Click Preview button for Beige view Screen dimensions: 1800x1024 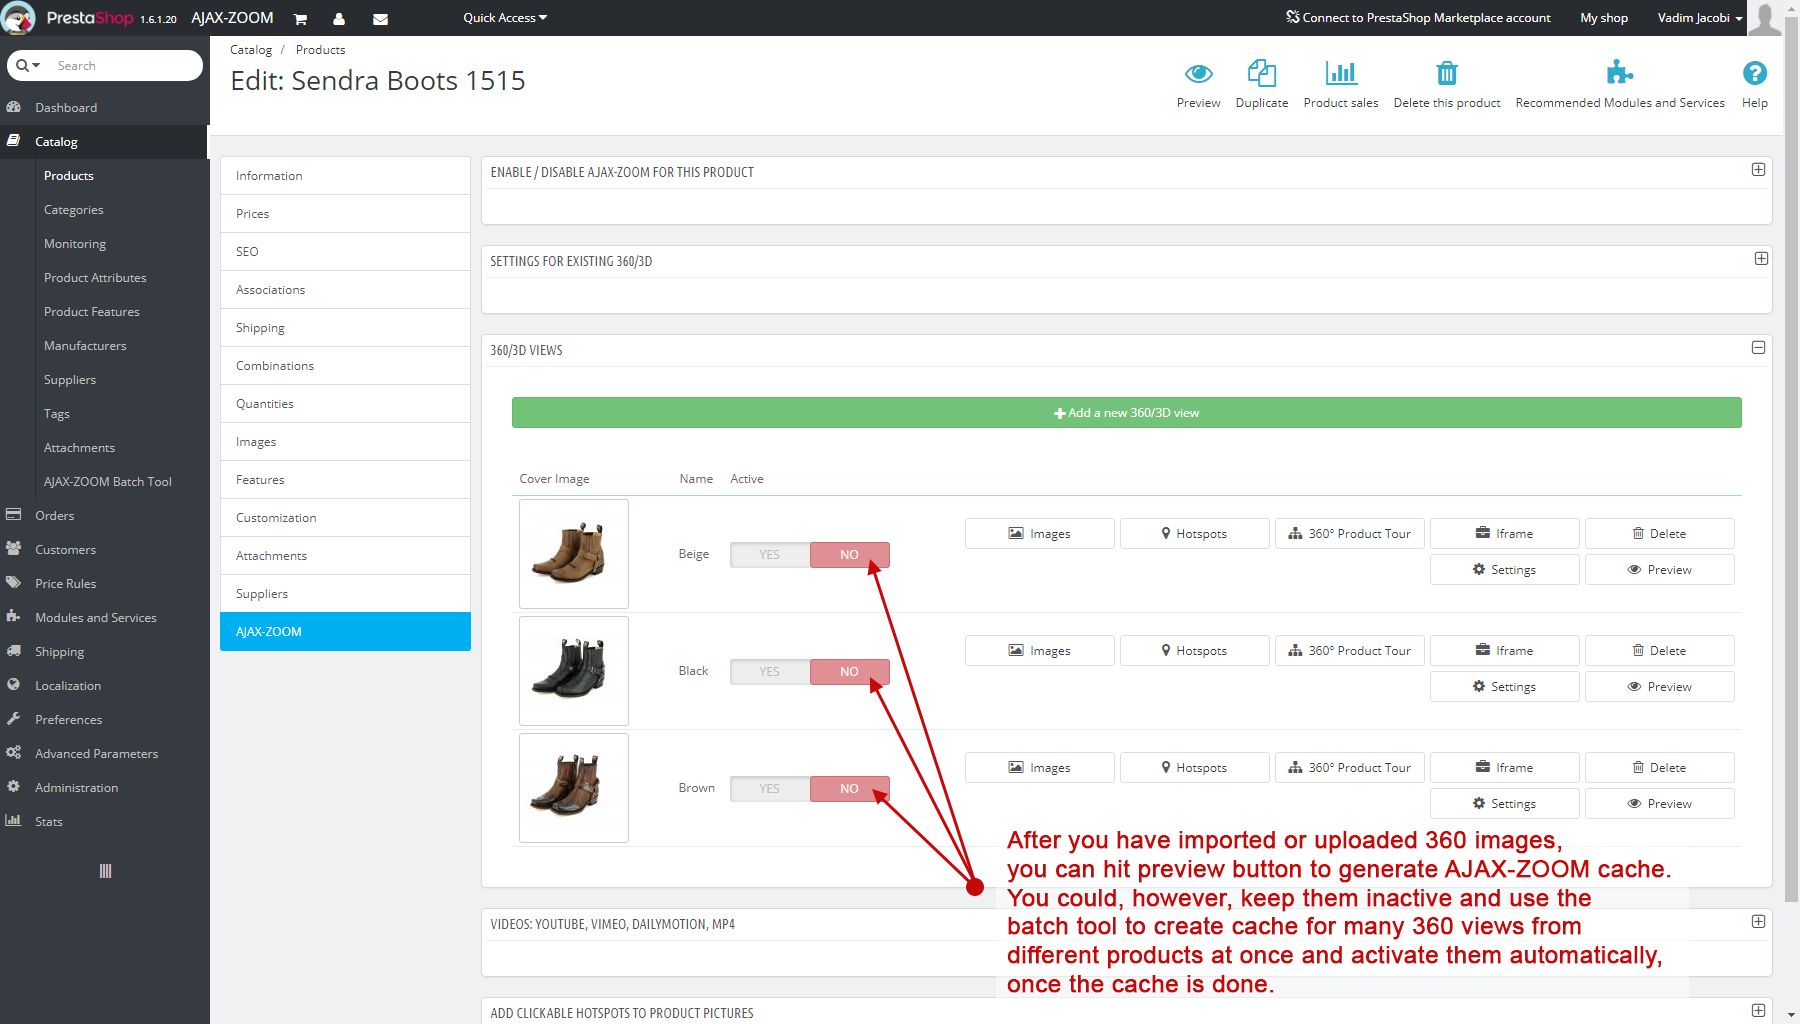click(1660, 570)
